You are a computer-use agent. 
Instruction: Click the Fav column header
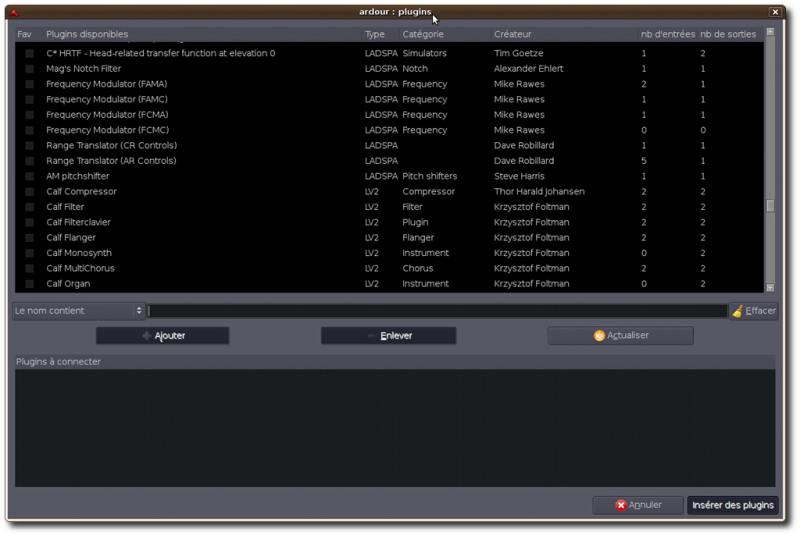(x=24, y=34)
